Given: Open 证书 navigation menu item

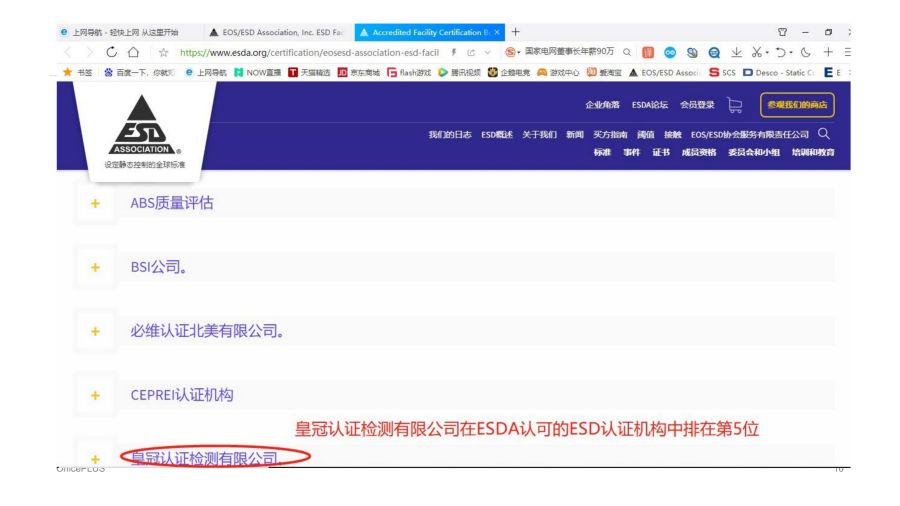Looking at the screenshot, I should (x=661, y=152).
